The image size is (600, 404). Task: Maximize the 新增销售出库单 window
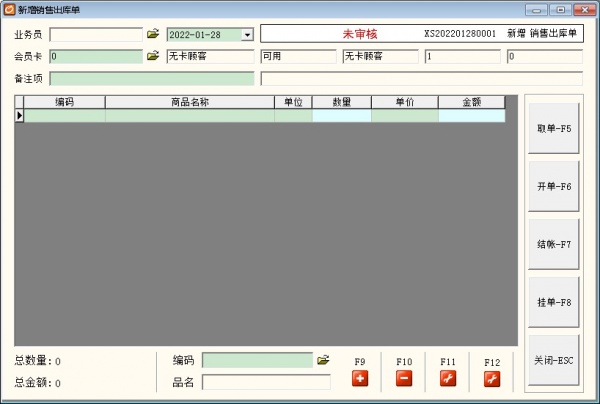pos(561,10)
